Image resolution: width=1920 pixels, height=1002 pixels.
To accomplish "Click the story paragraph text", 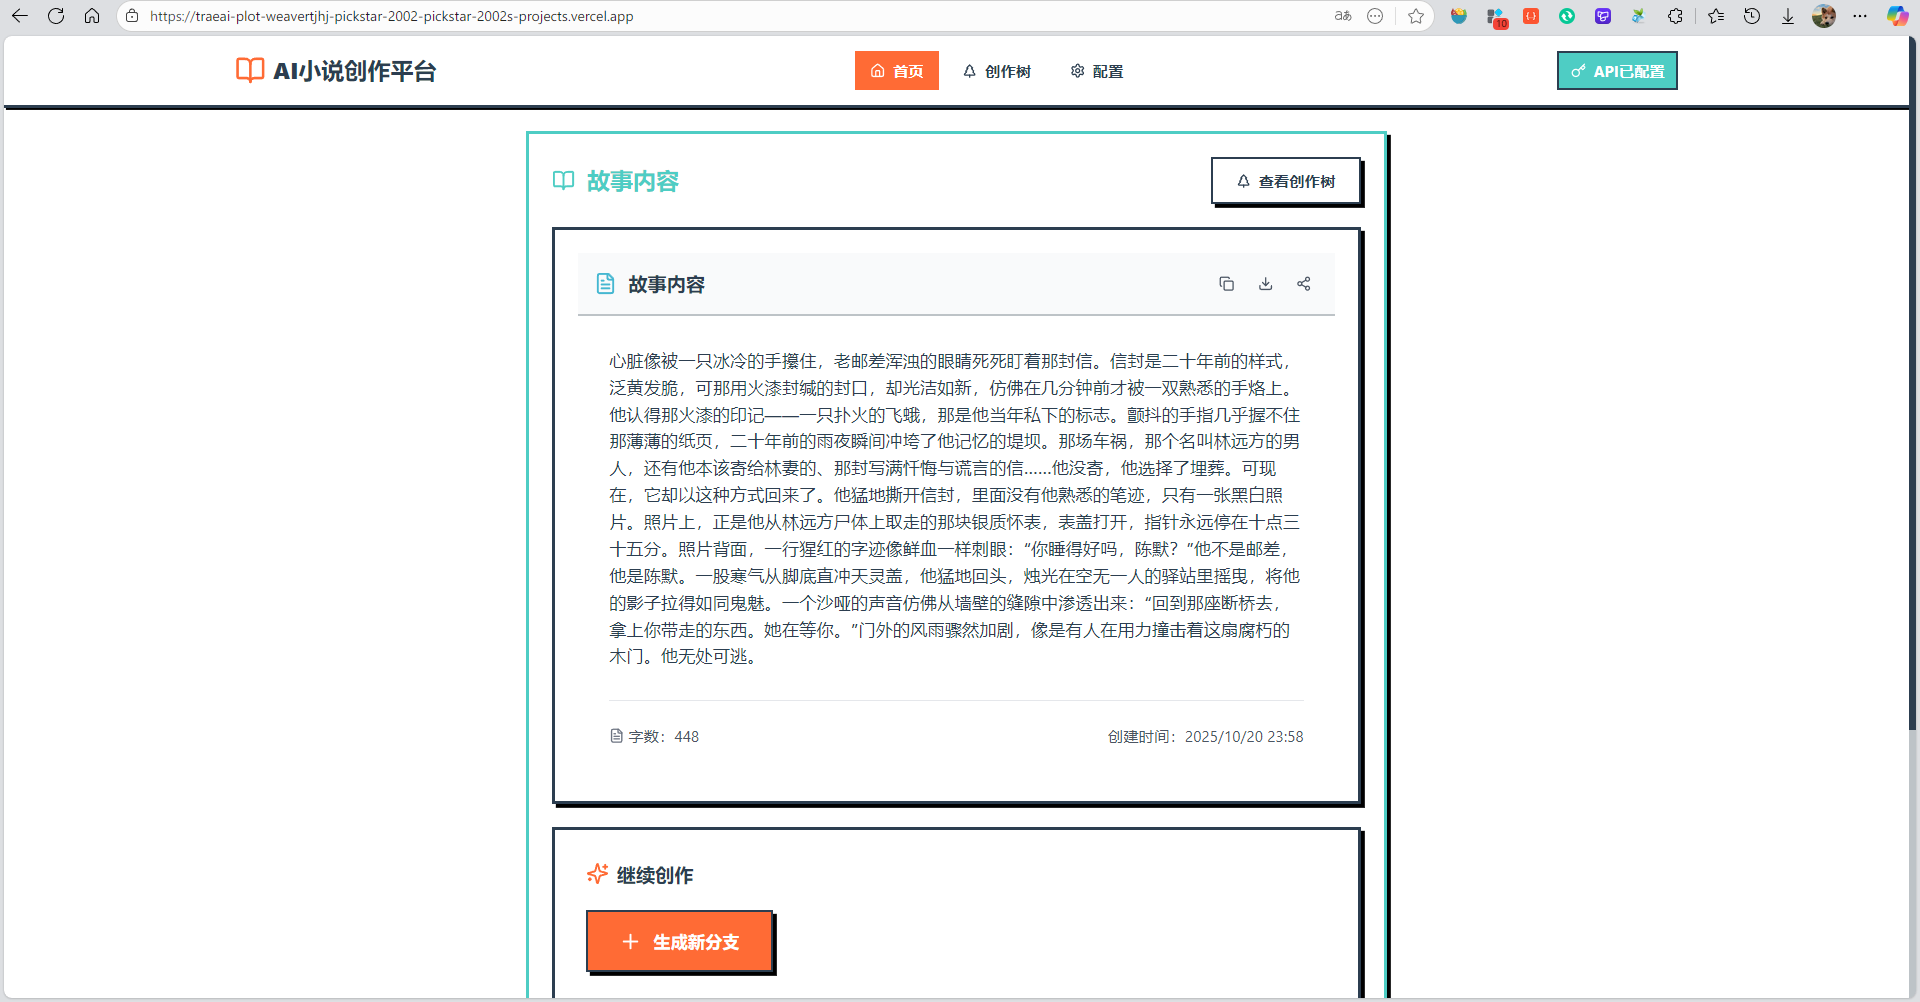I will click(x=955, y=509).
